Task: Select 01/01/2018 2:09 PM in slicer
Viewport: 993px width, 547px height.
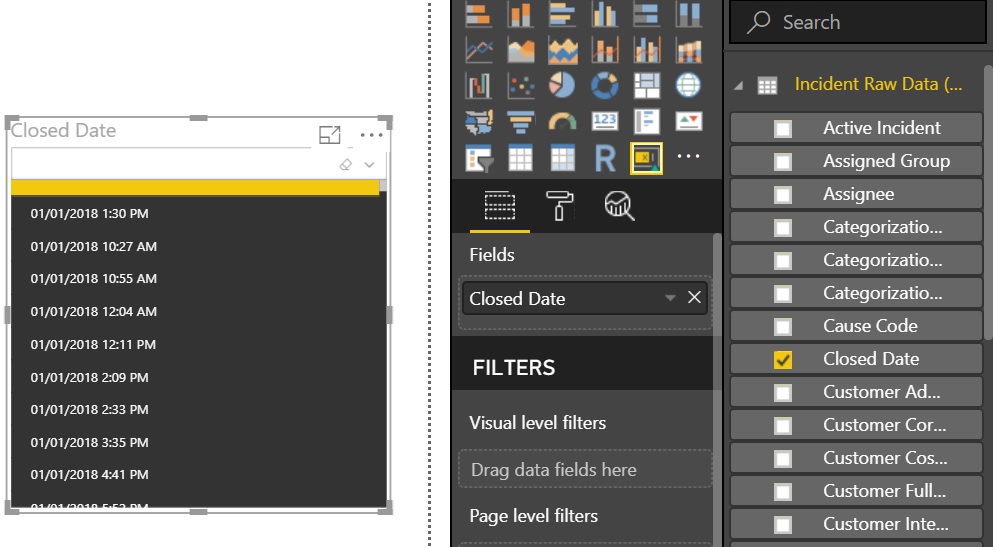Action: (x=89, y=377)
